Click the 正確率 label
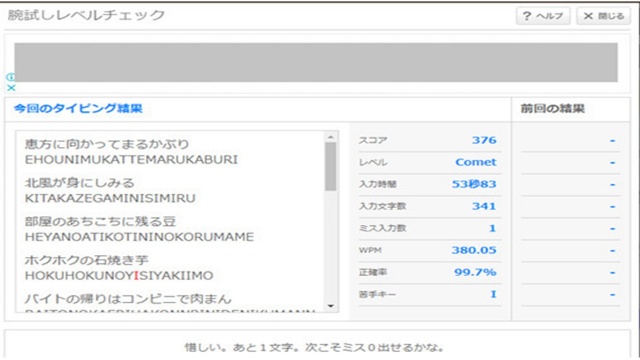This screenshot has width=640, height=360. [373, 272]
